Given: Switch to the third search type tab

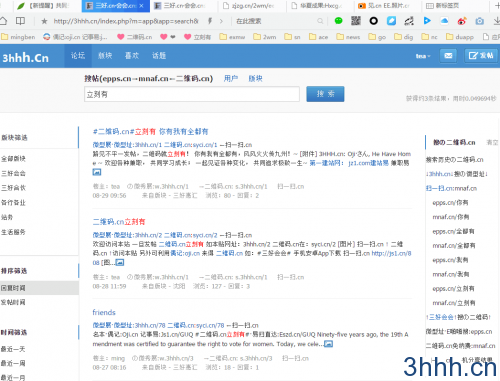Looking at the screenshot, I should (x=255, y=78).
